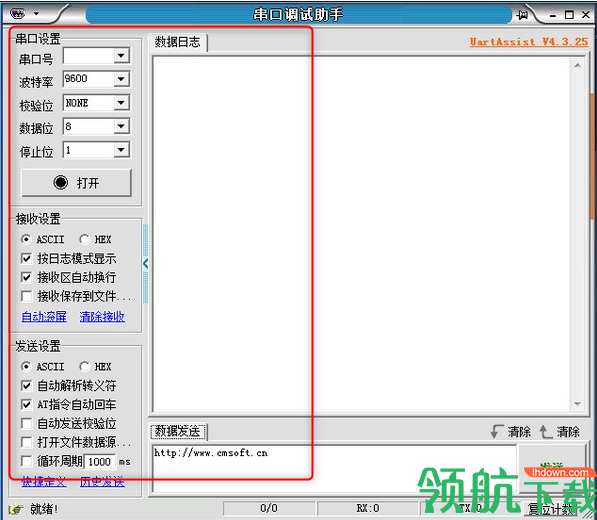Click the log area scrollbar down arrow
Screen dimensions: 597x520
pyautogui.click(x=577, y=404)
